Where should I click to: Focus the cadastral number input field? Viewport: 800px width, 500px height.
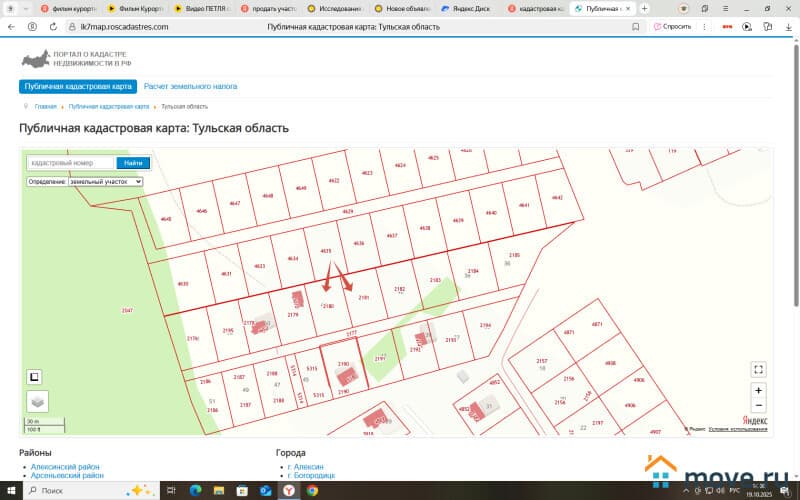pyautogui.click(x=70, y=163)
